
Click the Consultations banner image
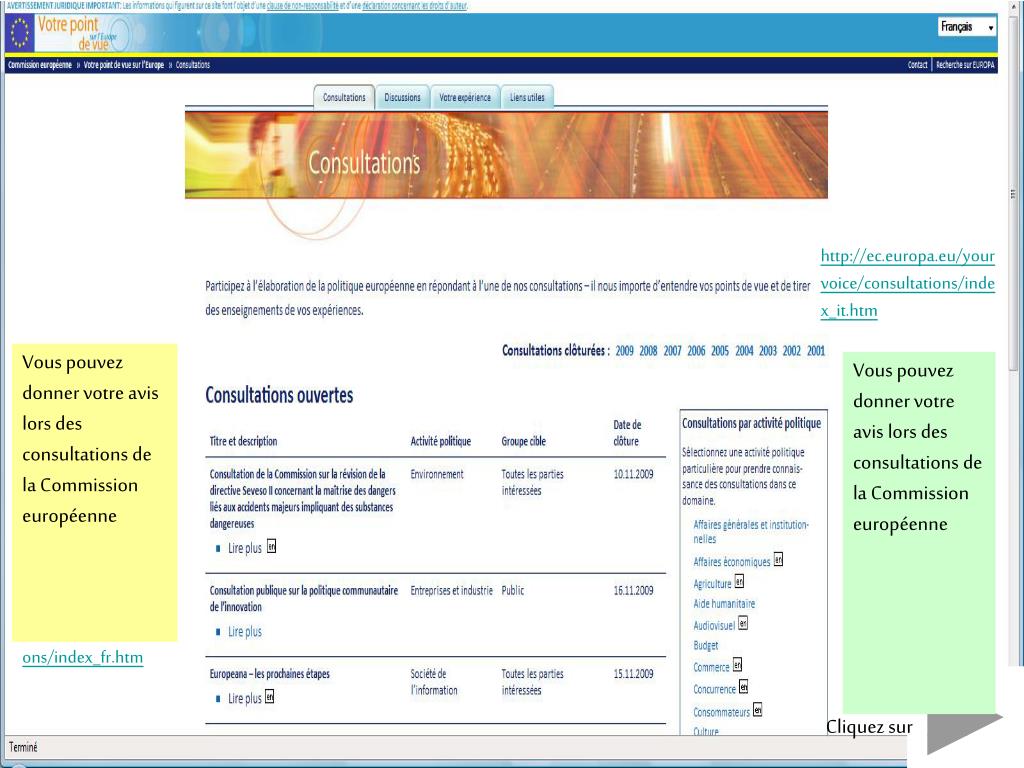tap(506, 155)
